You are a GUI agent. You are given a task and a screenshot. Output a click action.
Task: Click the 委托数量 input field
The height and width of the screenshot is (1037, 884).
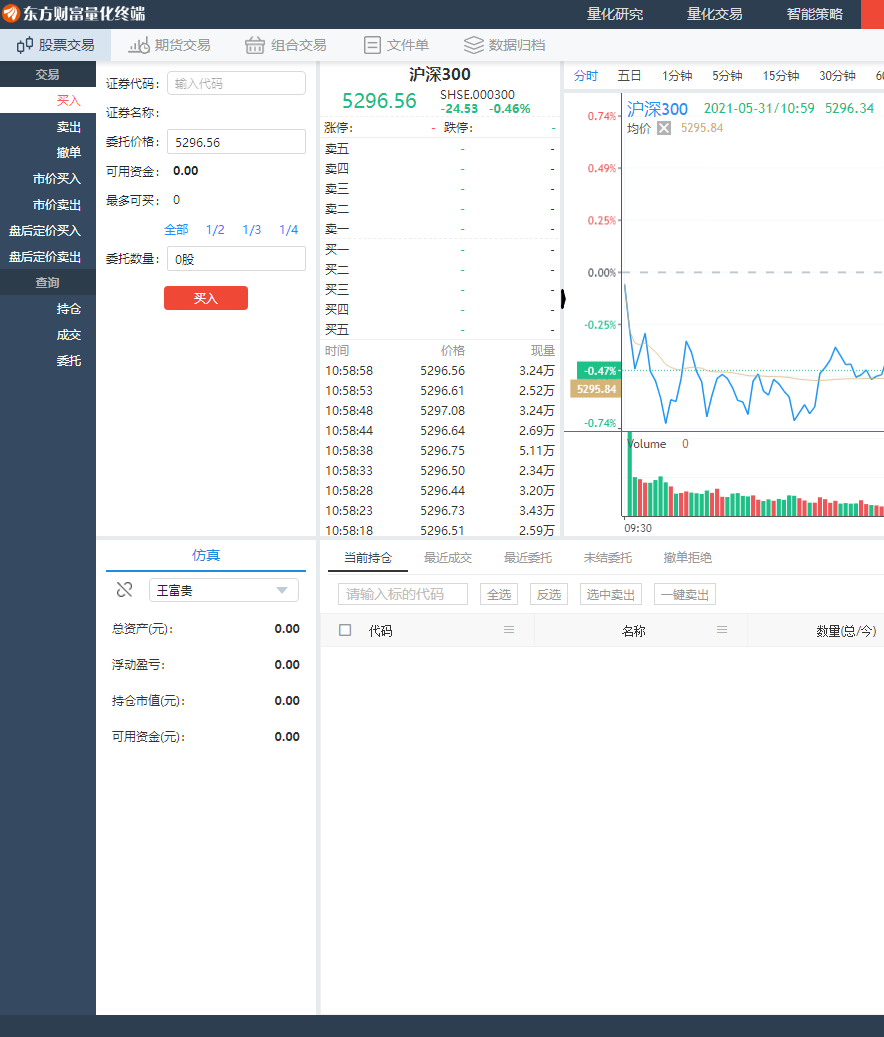click(236, 259)
